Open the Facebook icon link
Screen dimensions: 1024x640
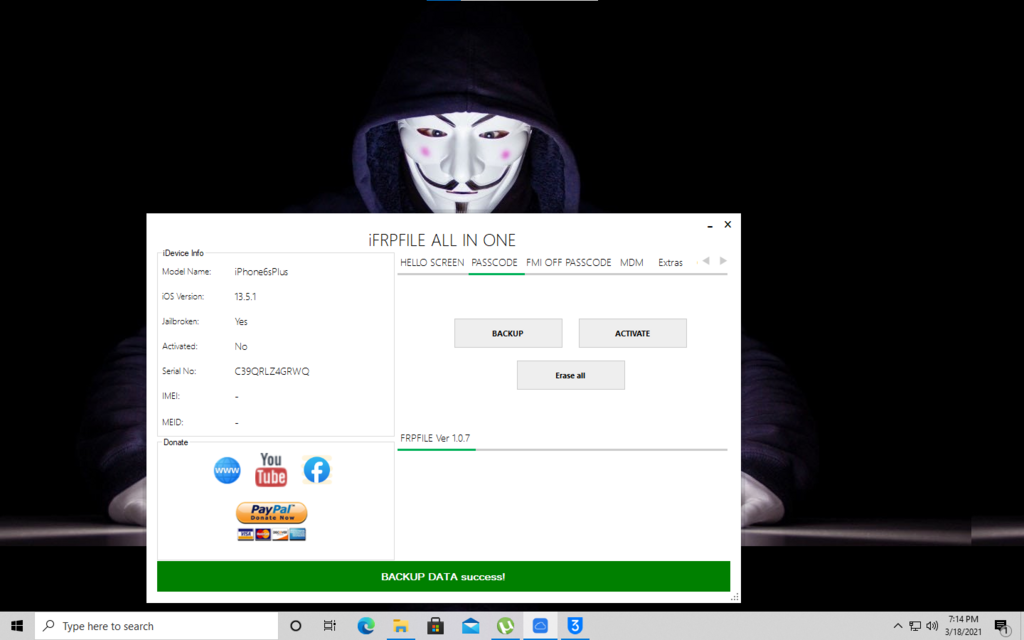pos(317,470)
